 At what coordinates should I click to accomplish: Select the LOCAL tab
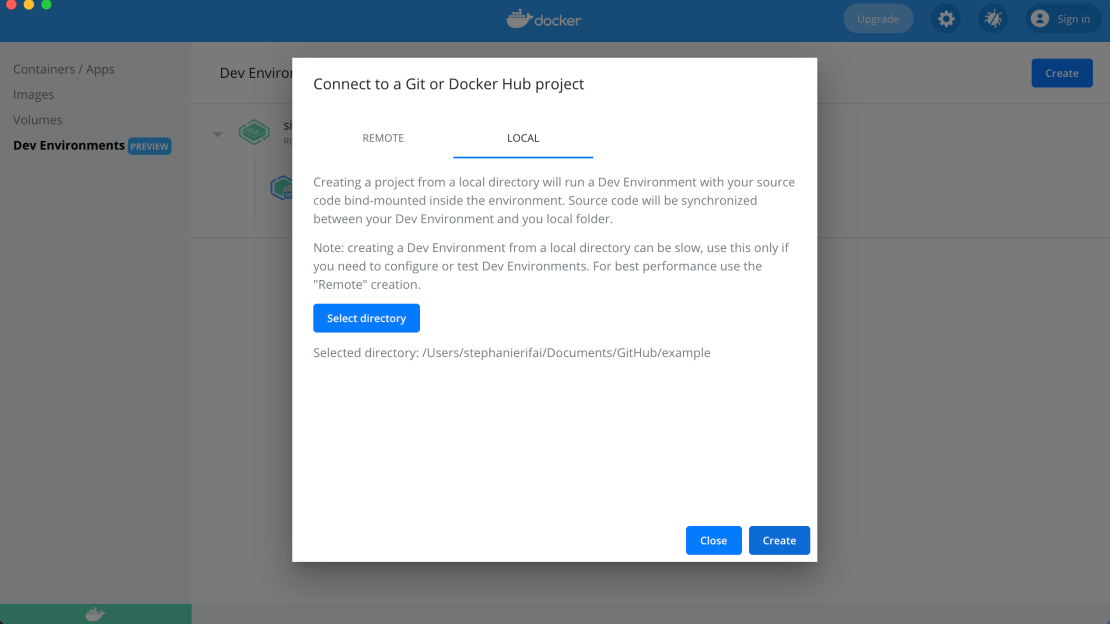coord(523,138)
